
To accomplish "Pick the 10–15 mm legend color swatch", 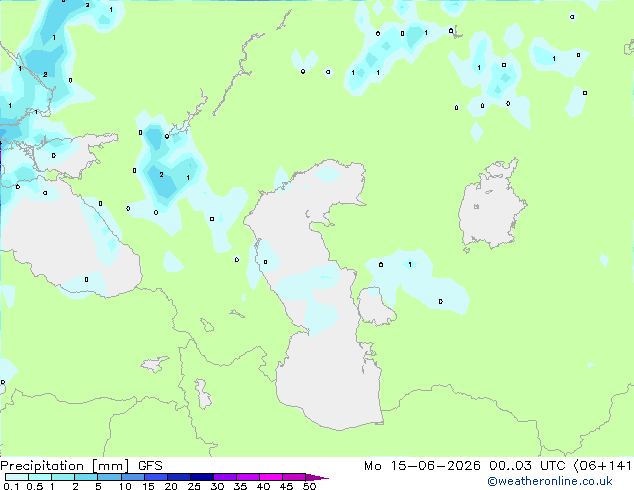I will [x=133, y=477].
